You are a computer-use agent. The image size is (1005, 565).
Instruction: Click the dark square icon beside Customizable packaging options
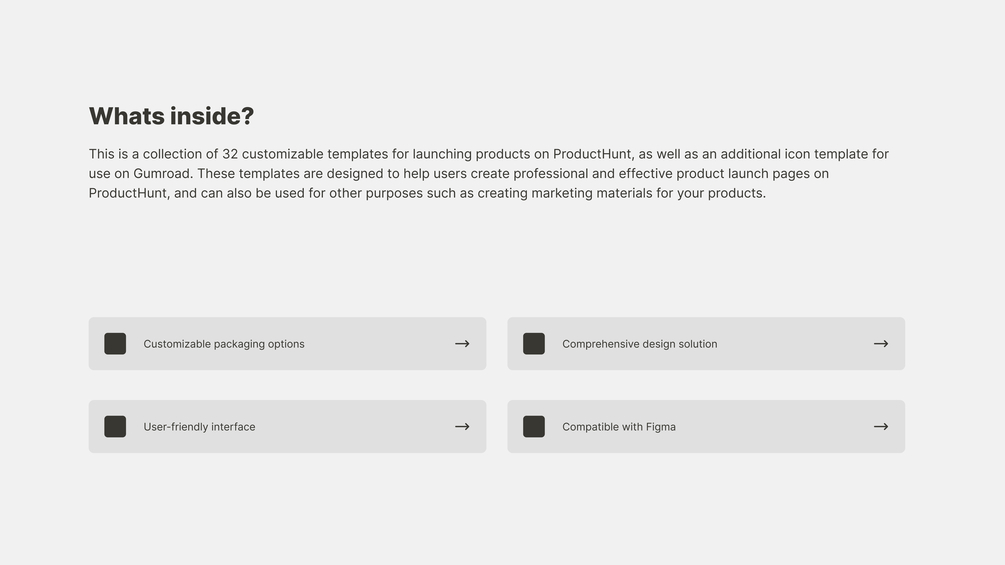pyautogui.click(x=115, y=344)
